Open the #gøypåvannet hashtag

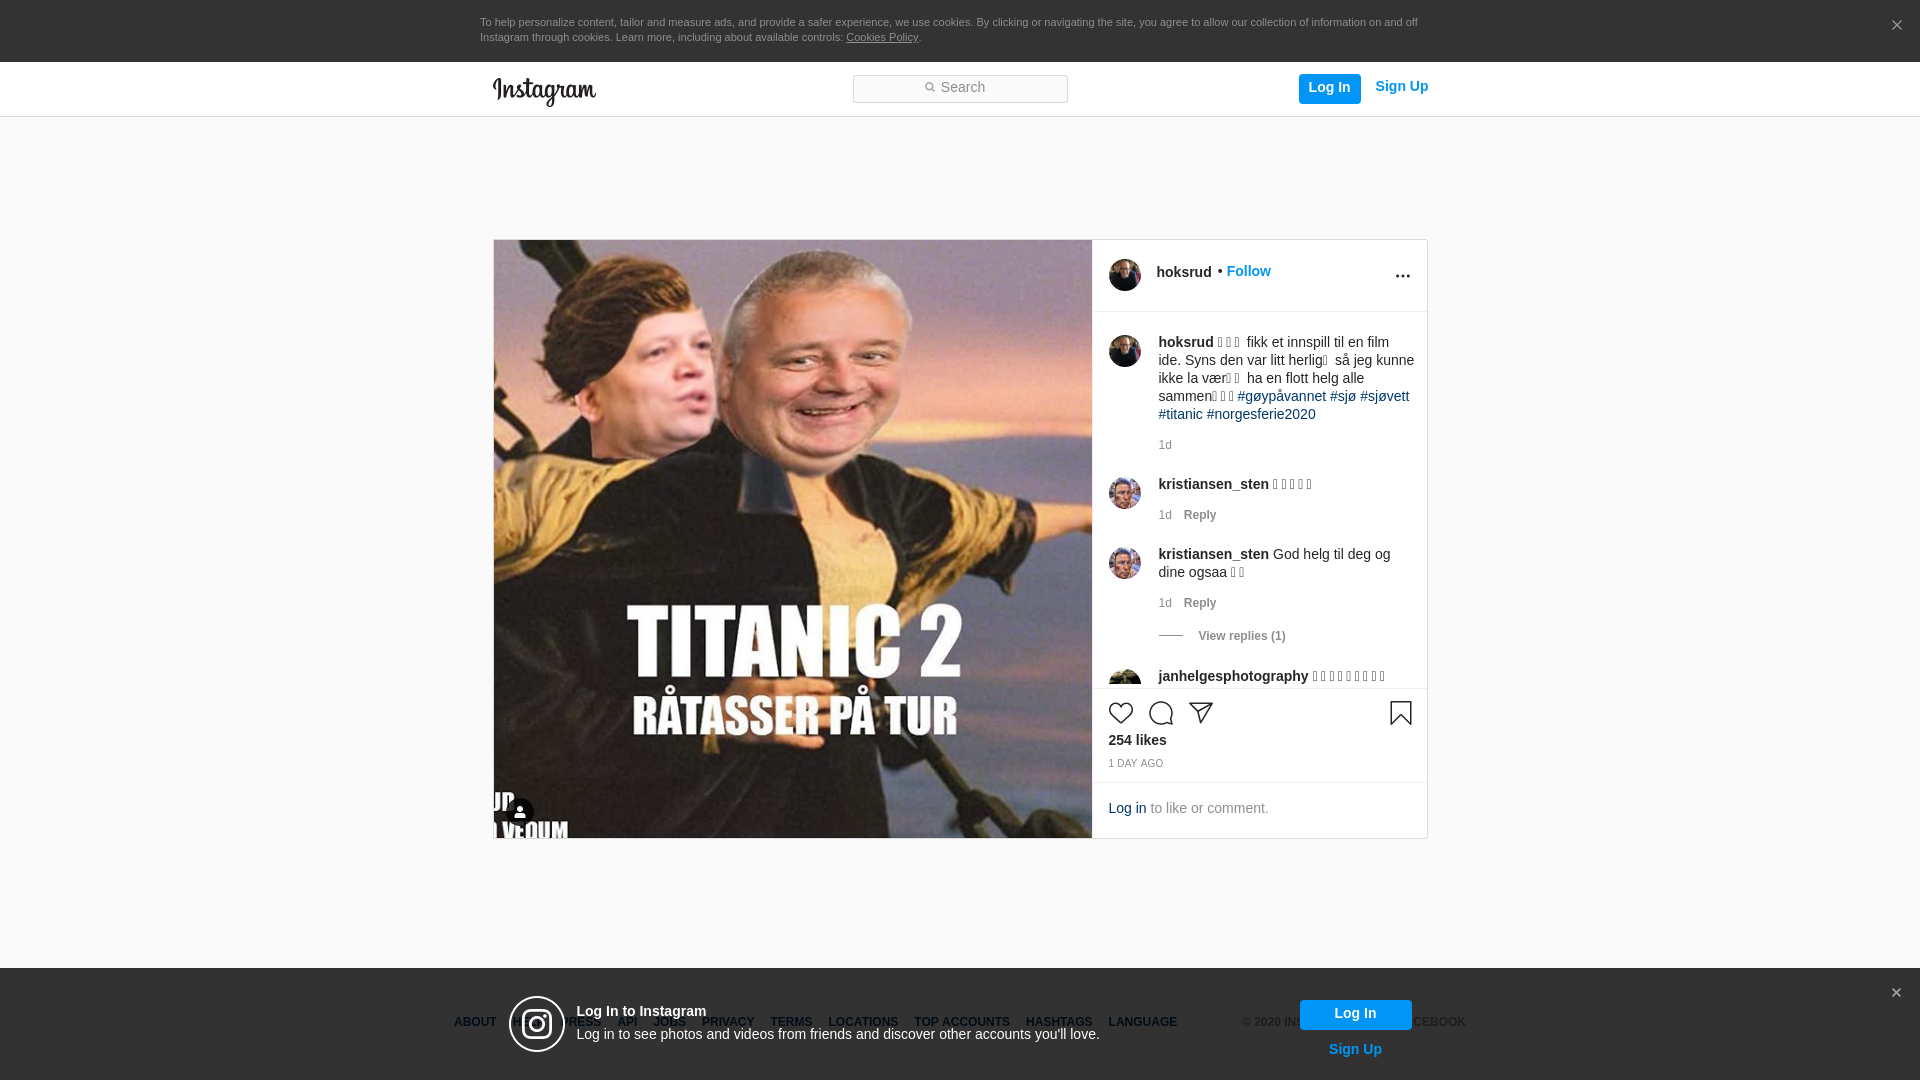tap(1281, 396)
